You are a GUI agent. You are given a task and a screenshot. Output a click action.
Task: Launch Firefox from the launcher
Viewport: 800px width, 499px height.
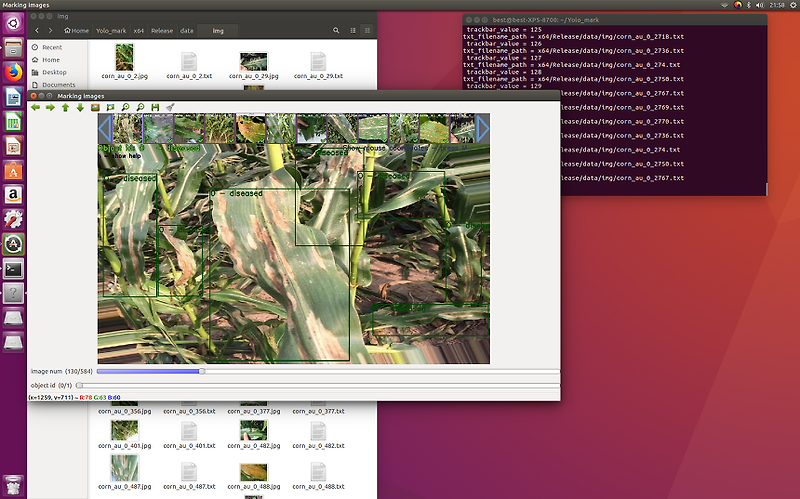pos(13,72)
